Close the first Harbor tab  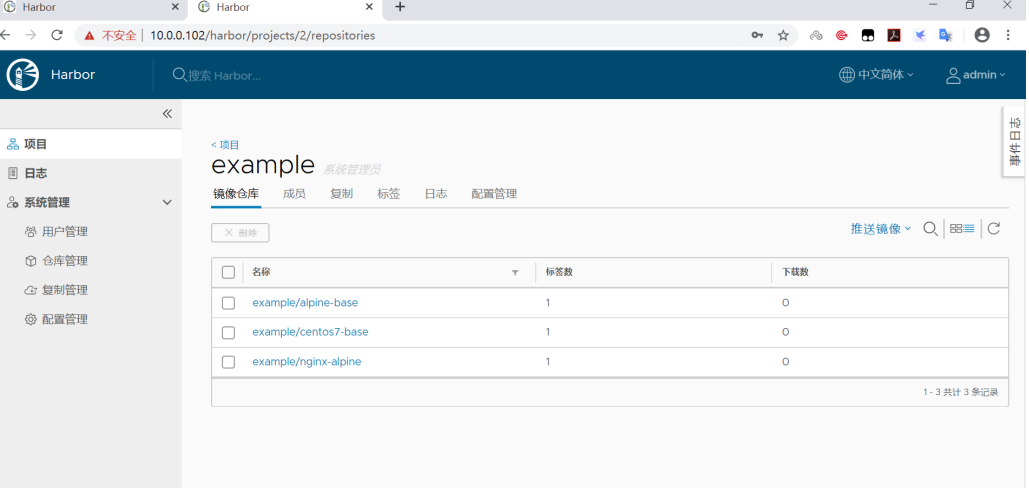click(175, 7)
